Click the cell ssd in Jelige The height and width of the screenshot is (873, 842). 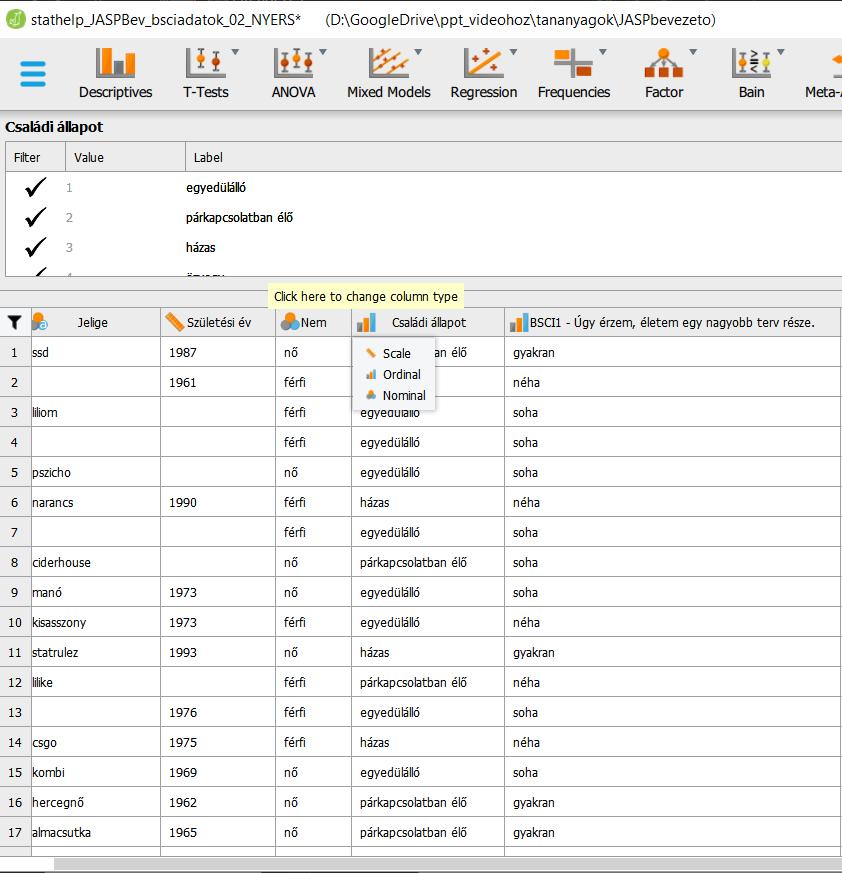click(x=96, y=352)
